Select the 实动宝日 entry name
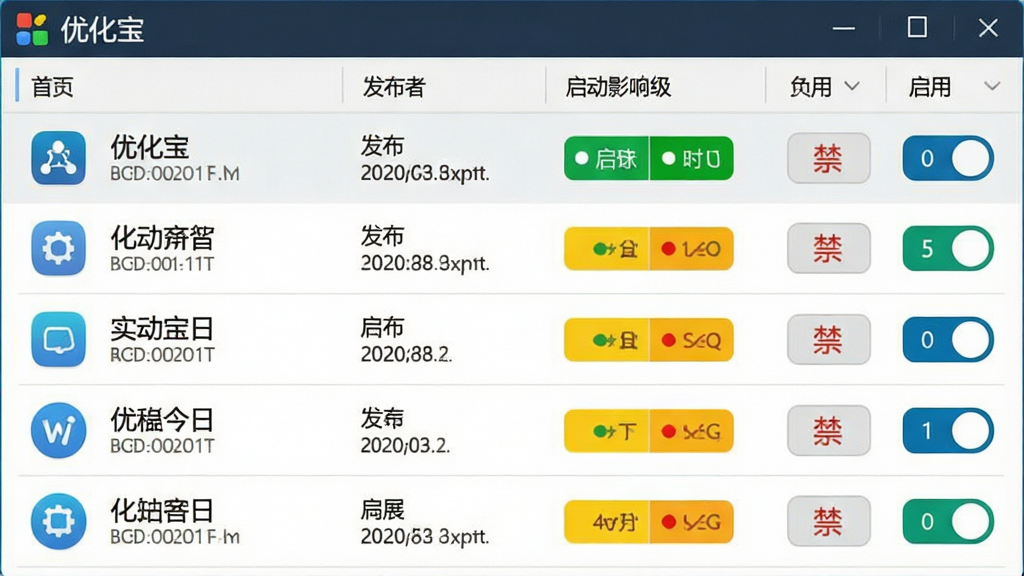Viewport: 1024px width, 576px height. click(x=162, y=328)
